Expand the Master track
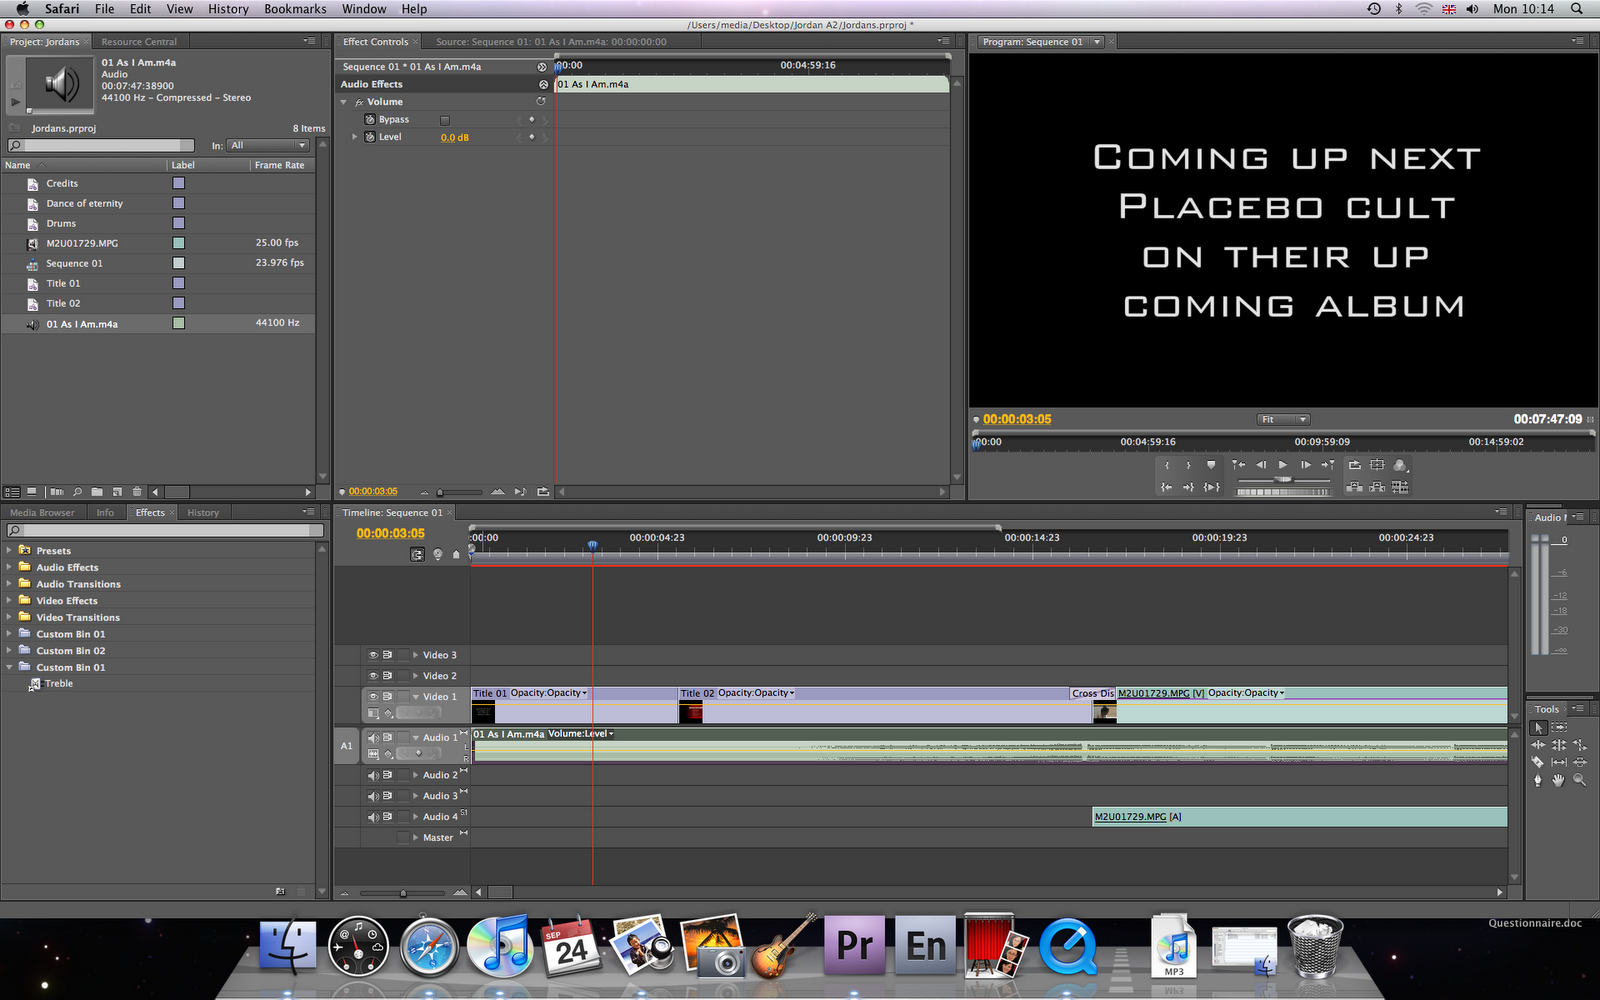1600x1000 pixels. tap(416, 838)
